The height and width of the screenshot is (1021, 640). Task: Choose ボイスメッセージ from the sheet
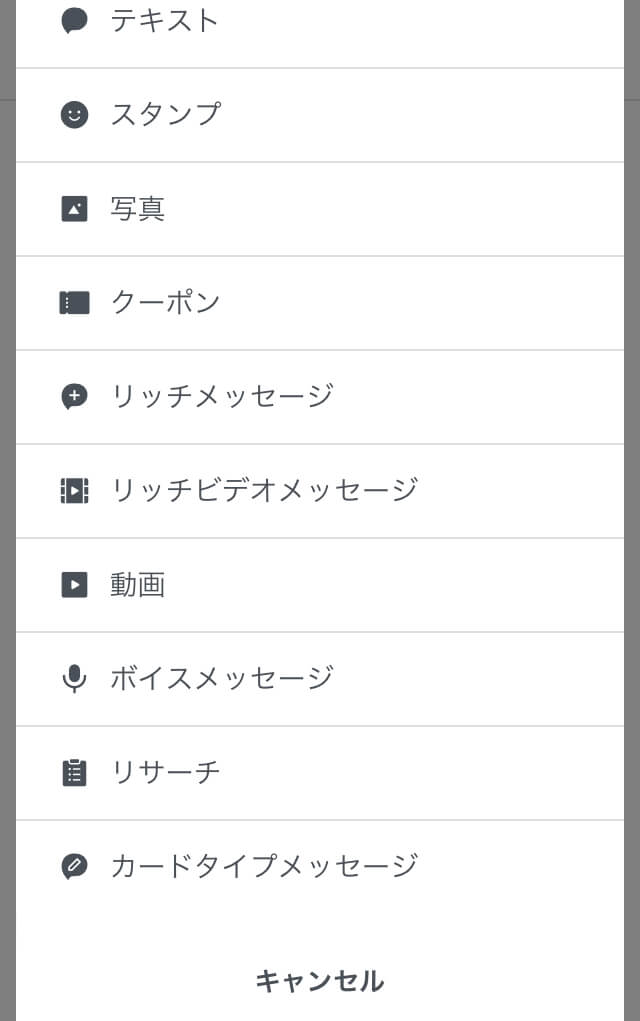pyautogui.click(x=222, y=678)
